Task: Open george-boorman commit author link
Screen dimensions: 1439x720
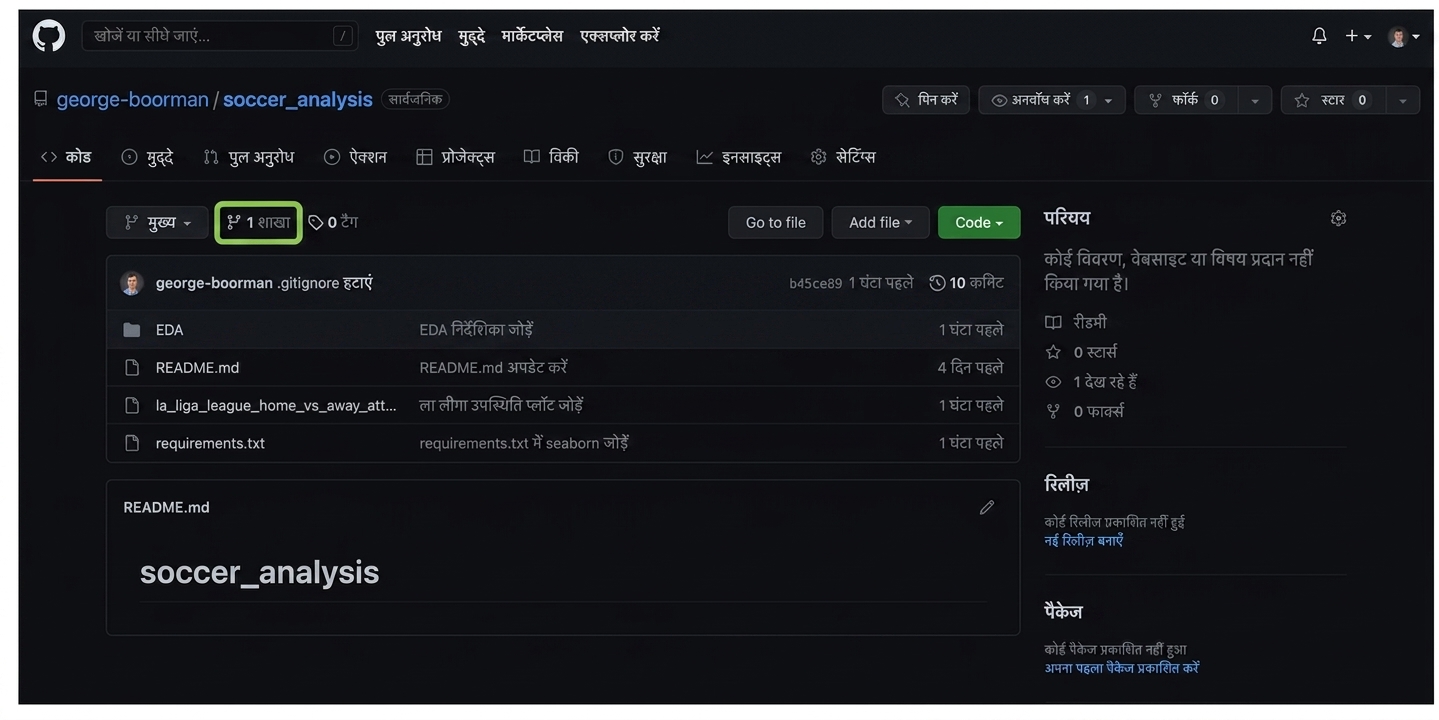Action: pos(214,283)
